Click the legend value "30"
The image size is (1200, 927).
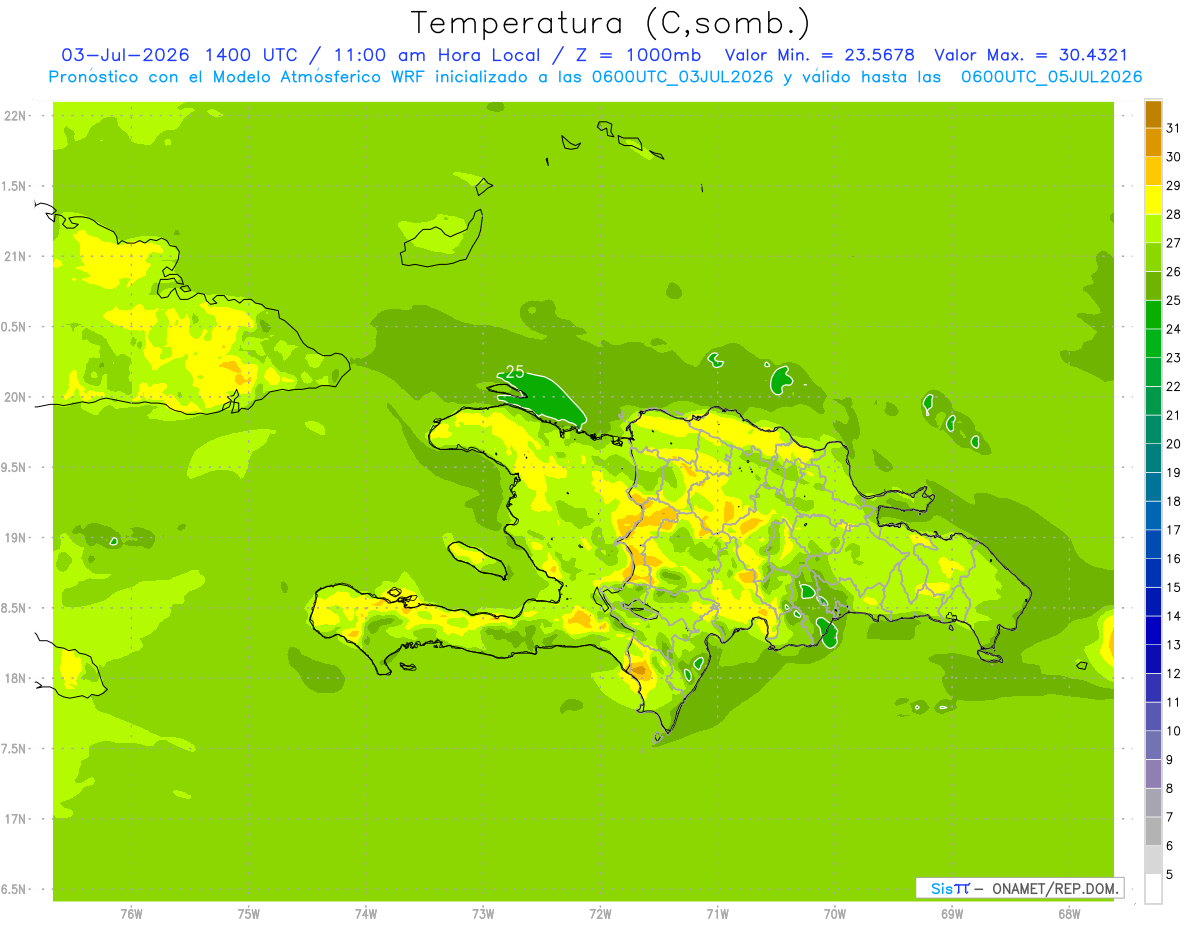click(1174, 157)
